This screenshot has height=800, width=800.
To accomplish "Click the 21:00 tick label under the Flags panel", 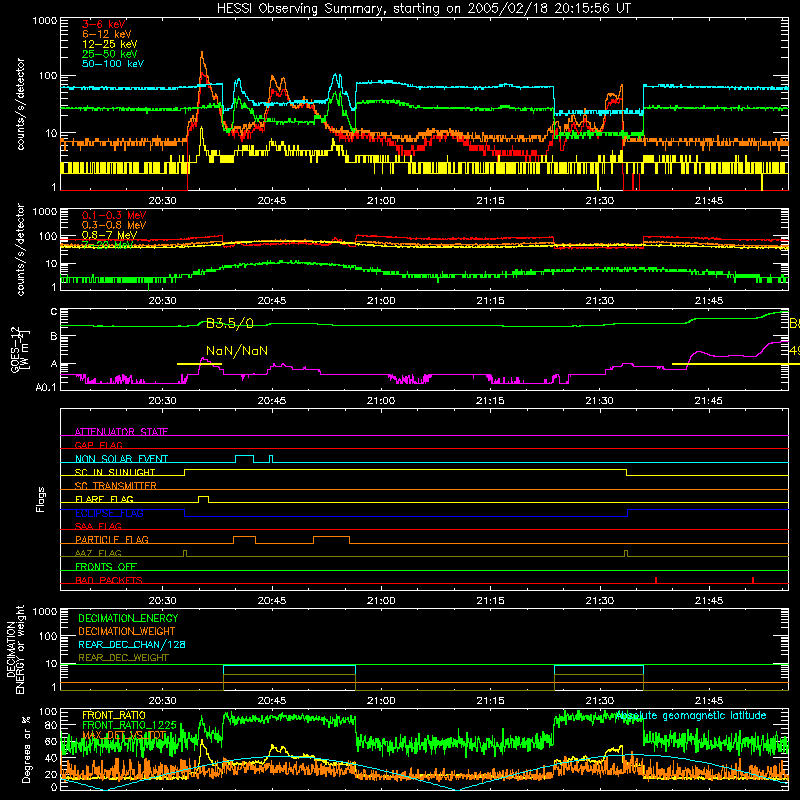I will pyautogui.click(x=381, y=601).
